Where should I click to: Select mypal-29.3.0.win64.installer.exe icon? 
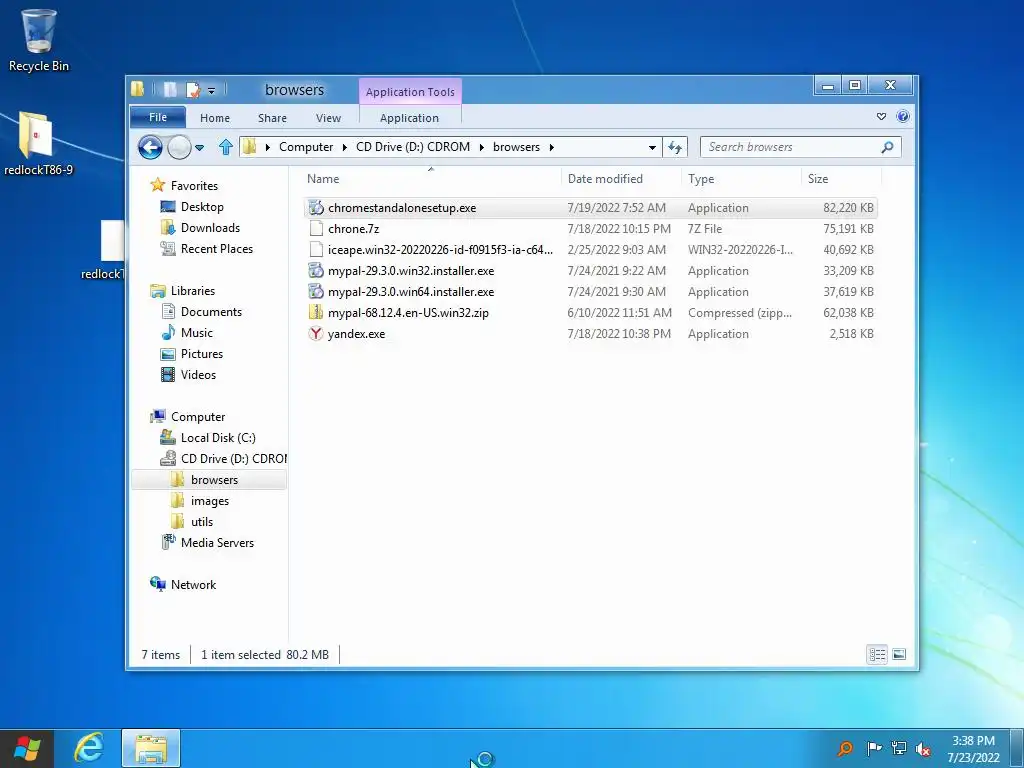tap(316, 291)
